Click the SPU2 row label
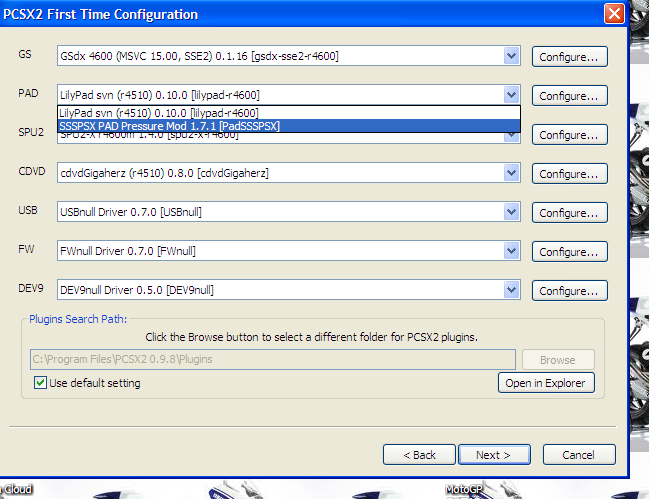The width and height of the screenshot is (649, 499). pyautogui.click(x=31, y=132)
